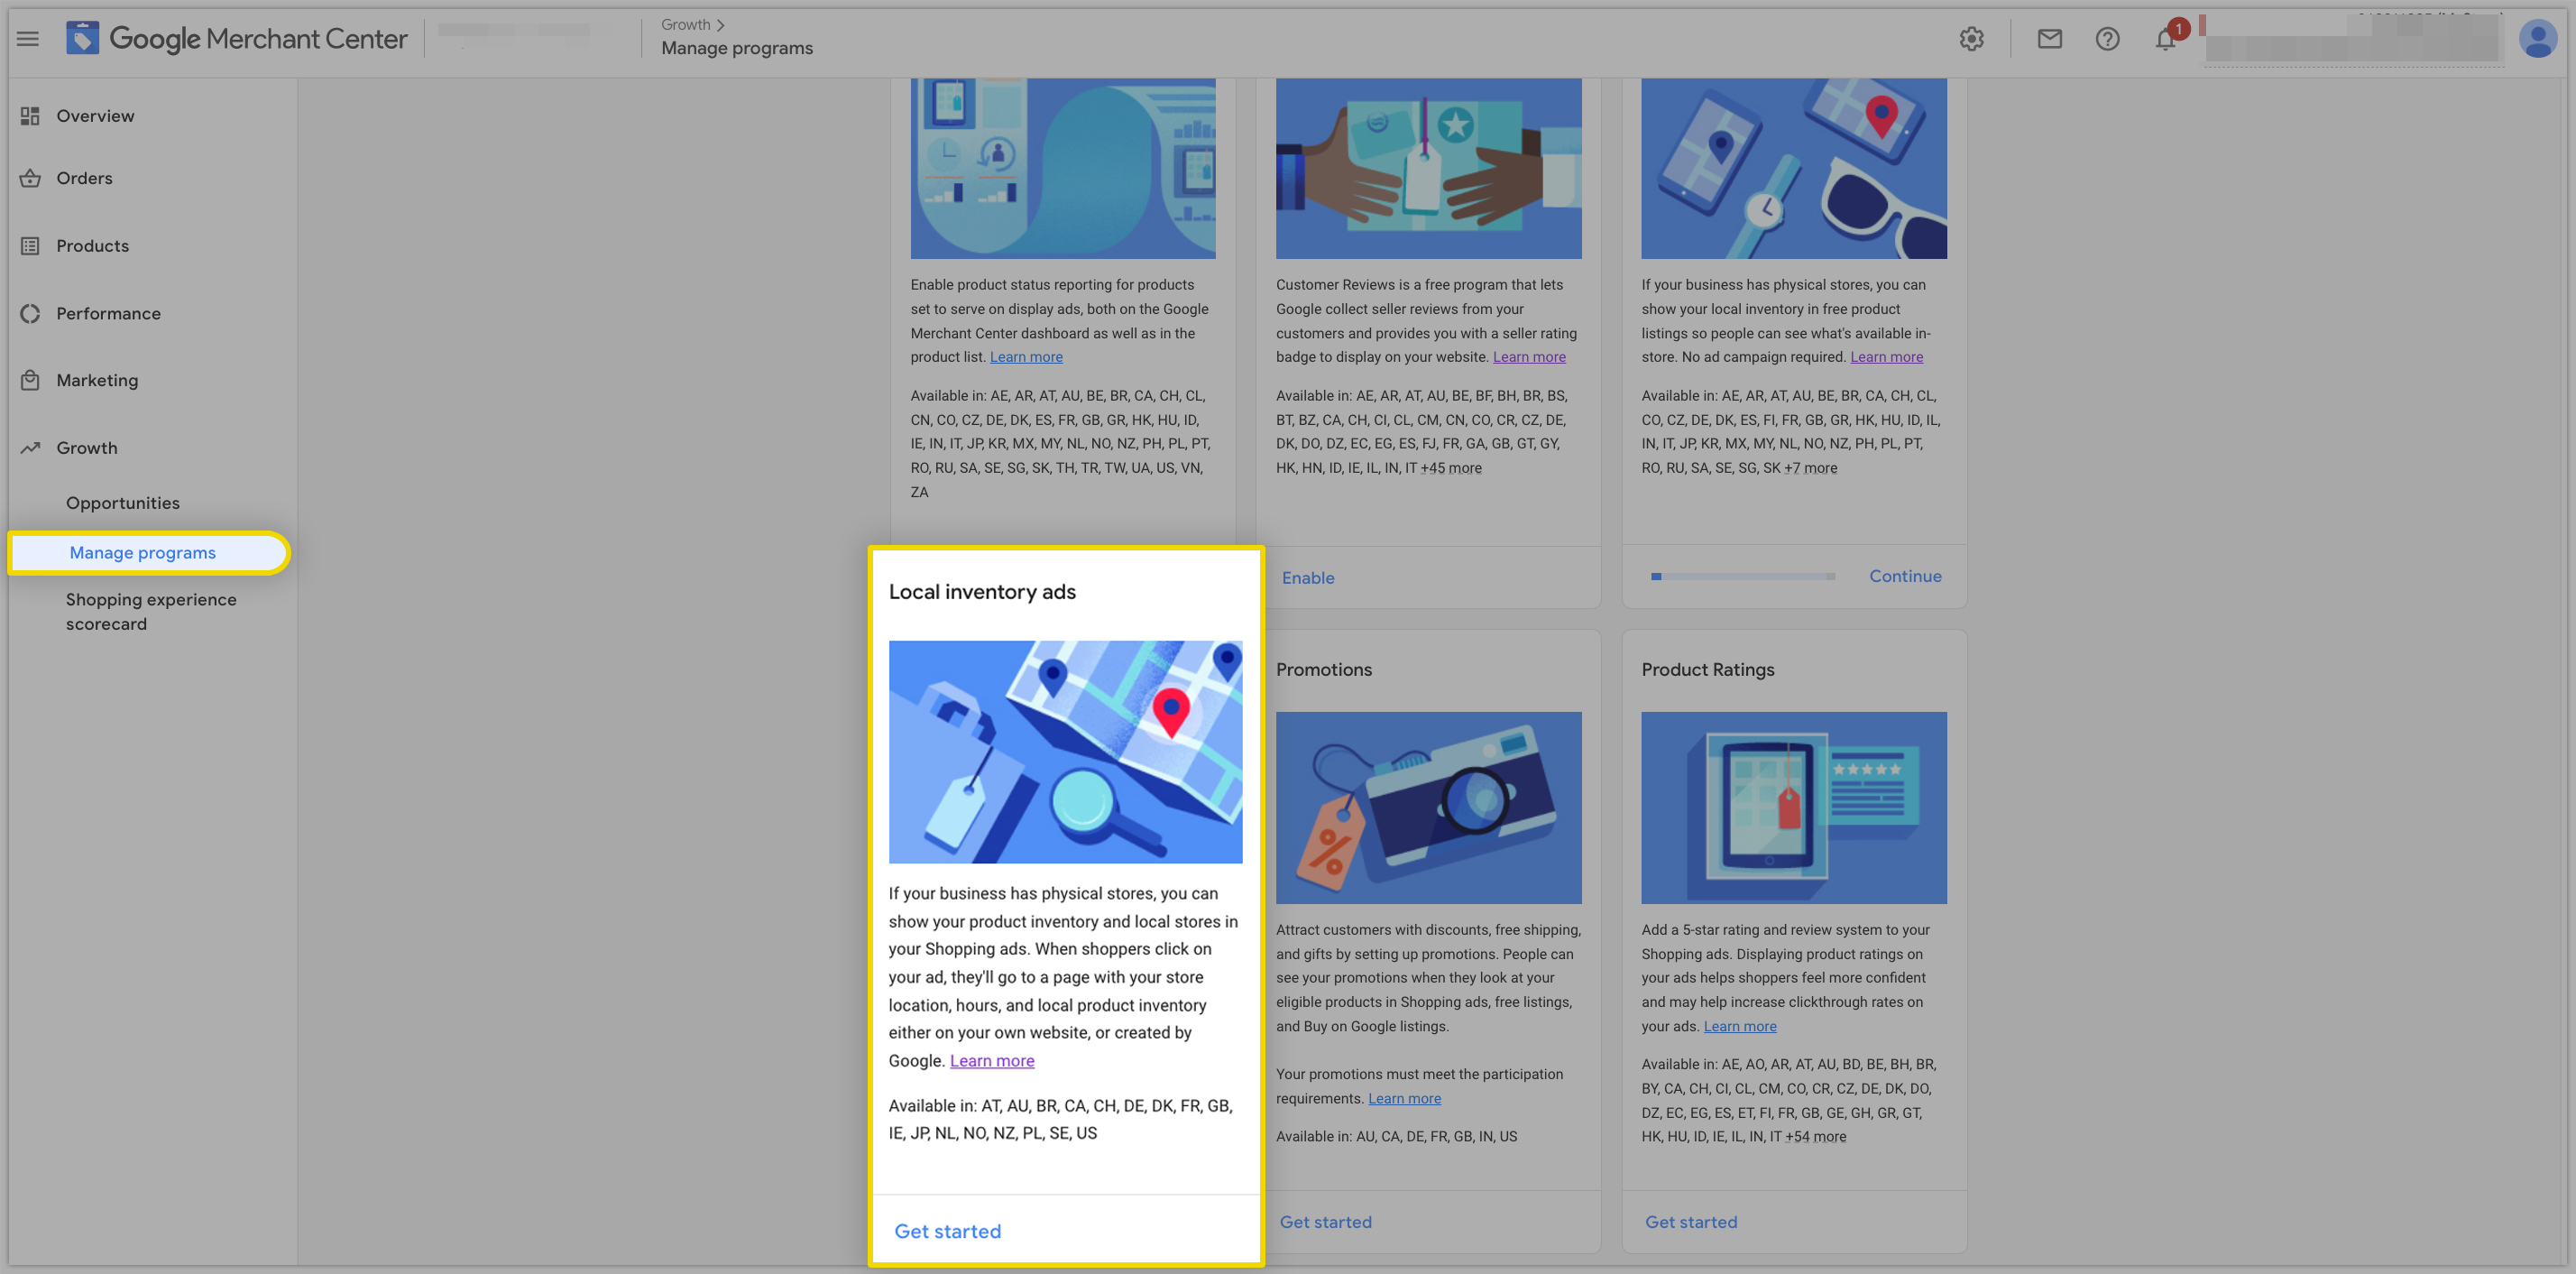Click the Google Merchant Center logo
2576x1274 pixels.
[x=237, y=39]
